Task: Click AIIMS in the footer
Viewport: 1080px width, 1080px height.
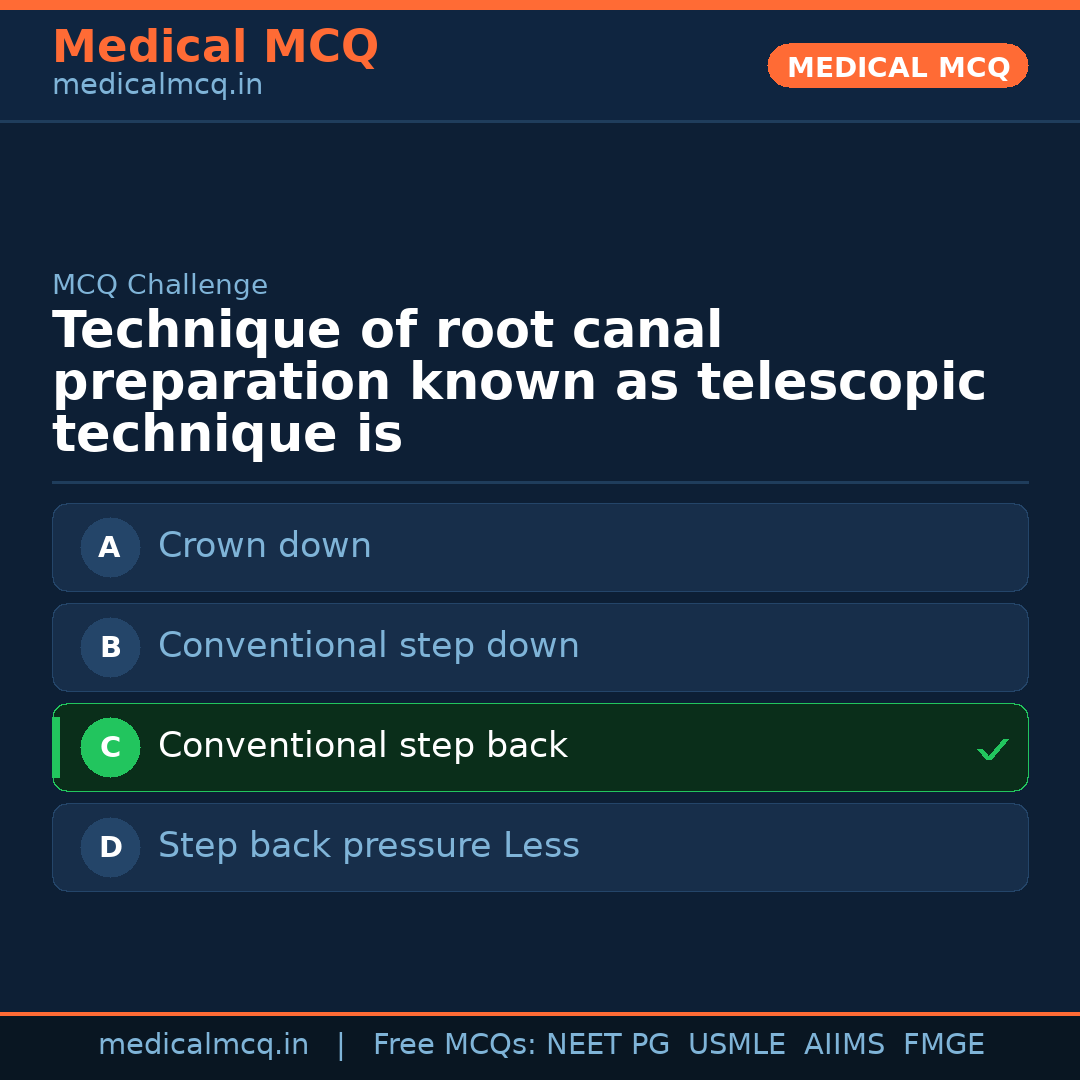Action: [x=844, y=1045]
